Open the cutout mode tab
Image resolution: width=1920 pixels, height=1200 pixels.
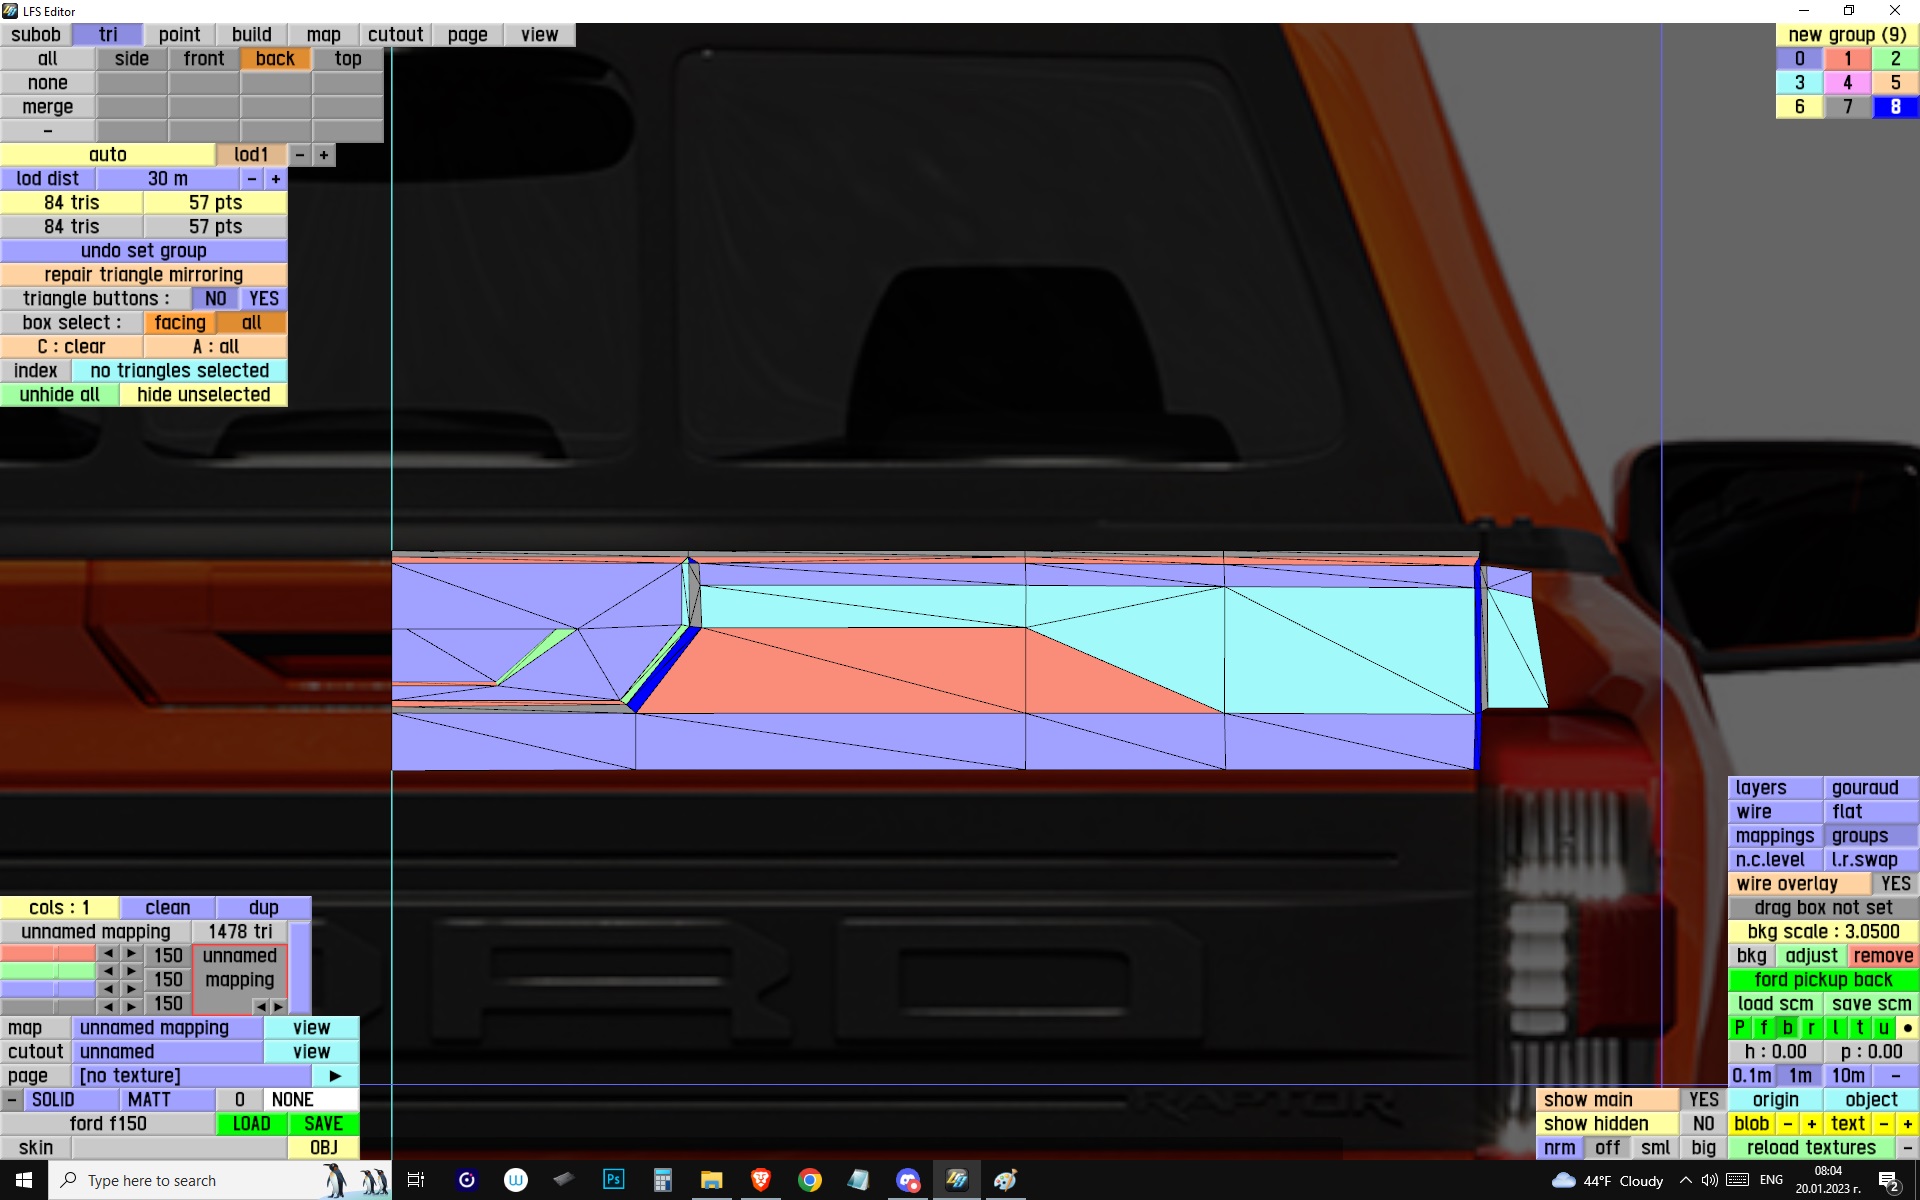pos(395,35)
